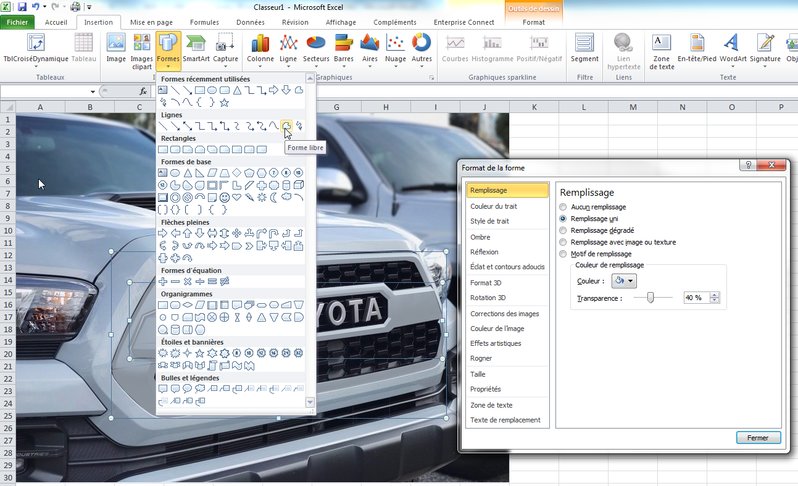798x486 pixels.
Task: Open Autres chart types
Action: (x=421, y=49)
